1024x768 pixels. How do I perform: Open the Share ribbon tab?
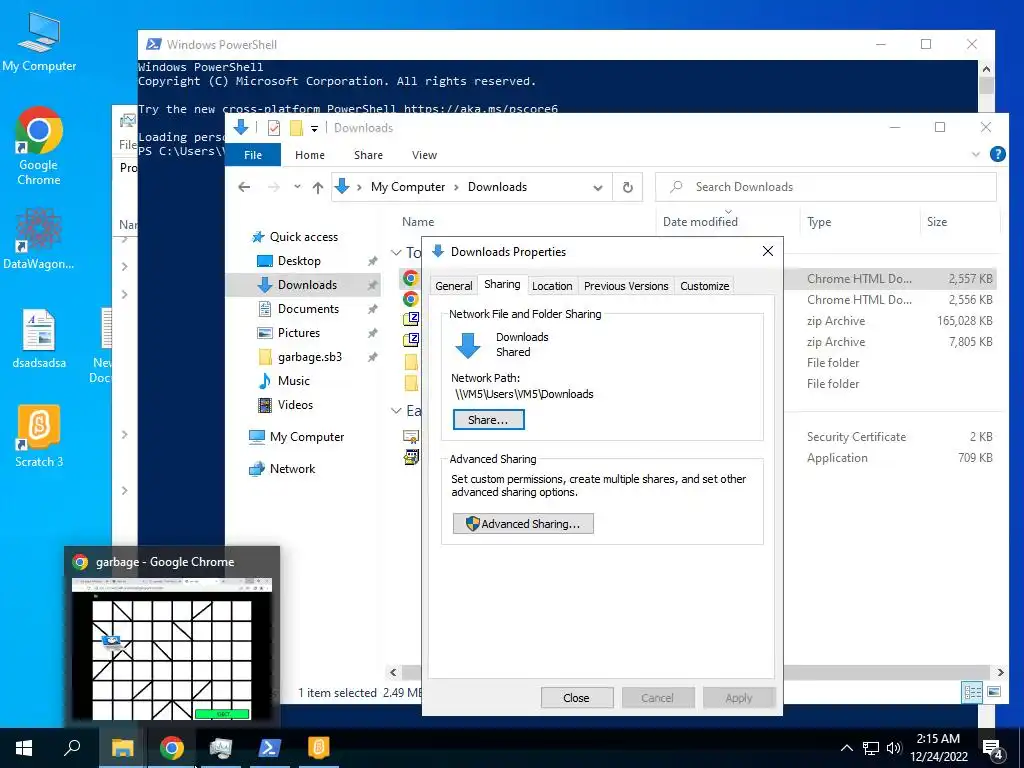pyautogui.click(x=368, y=155)
